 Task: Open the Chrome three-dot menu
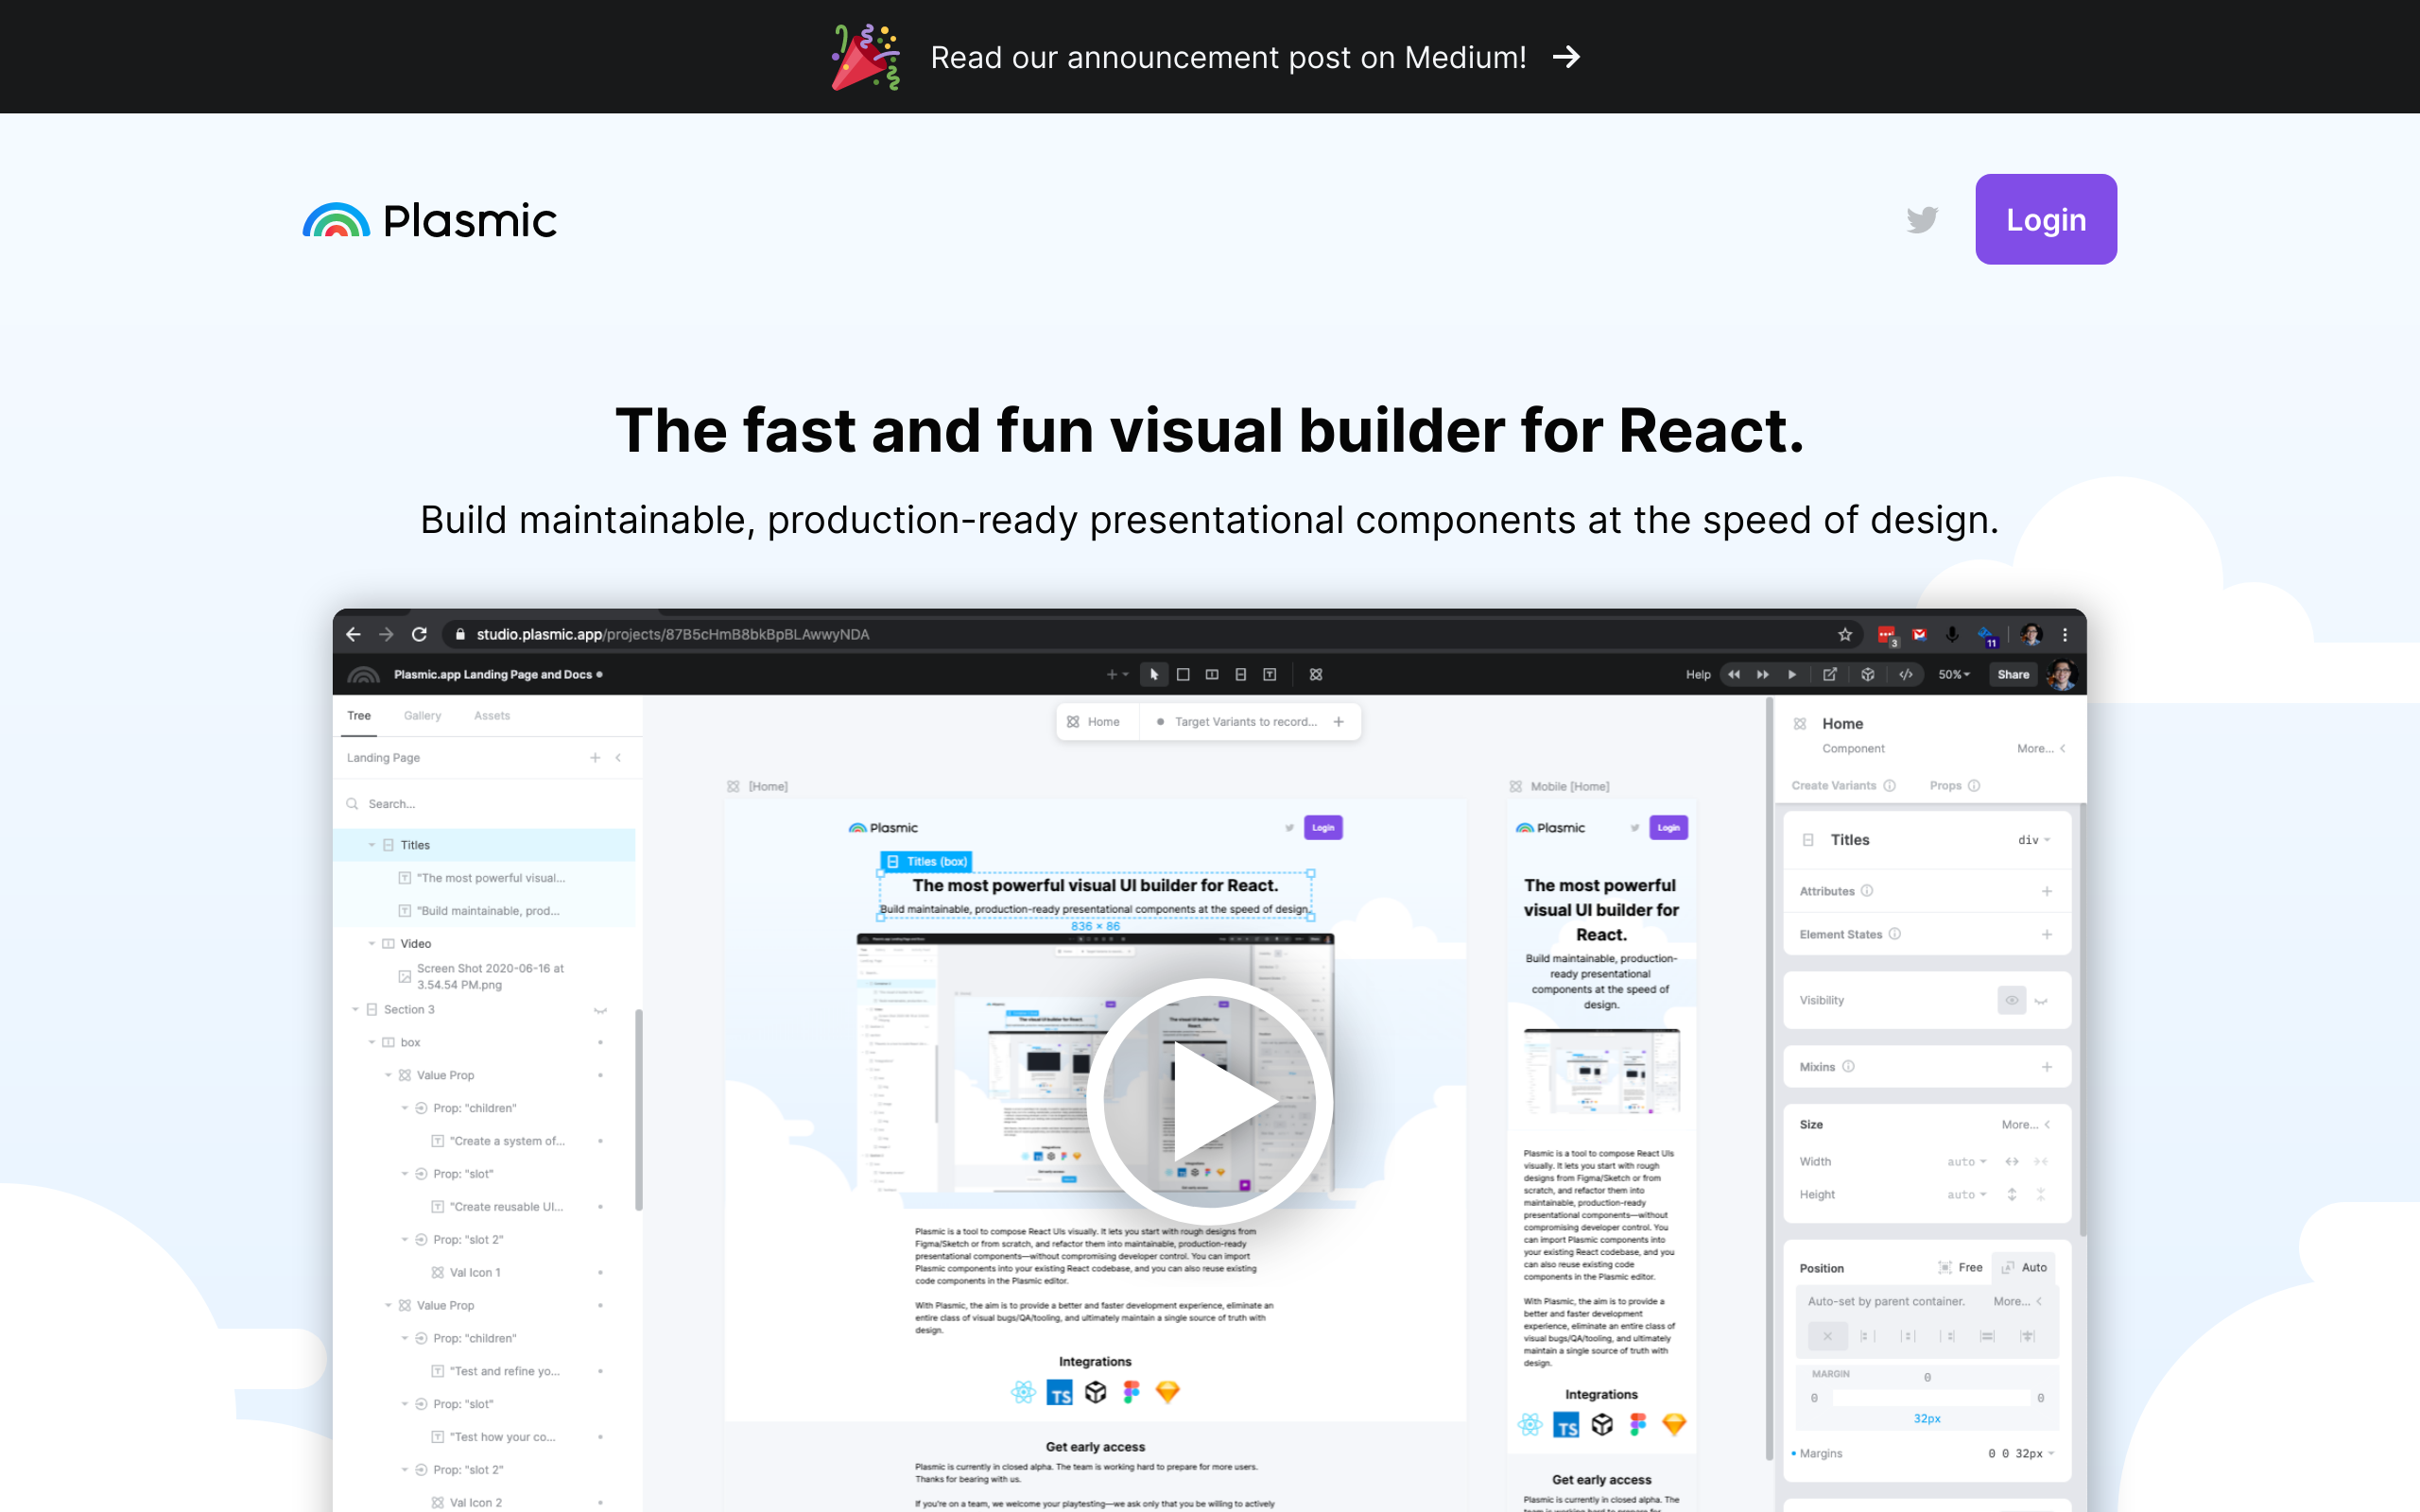pyautogui.click(x=2064, y=634)
